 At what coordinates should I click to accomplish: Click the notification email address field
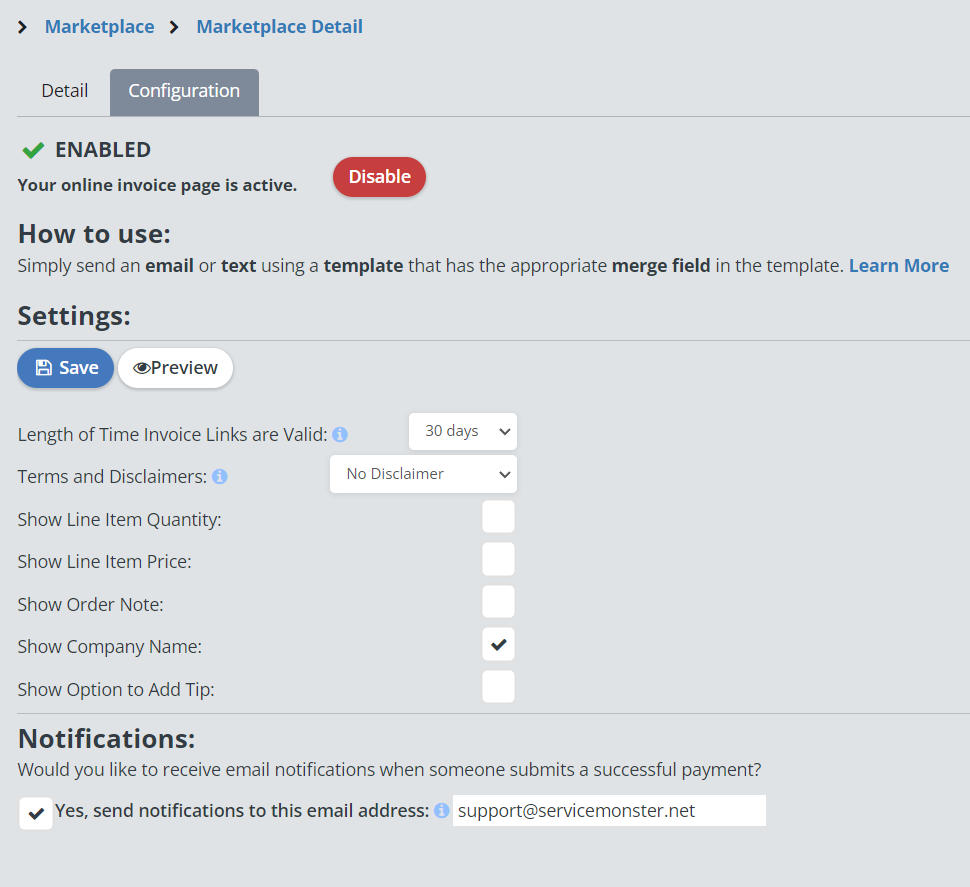608,811
